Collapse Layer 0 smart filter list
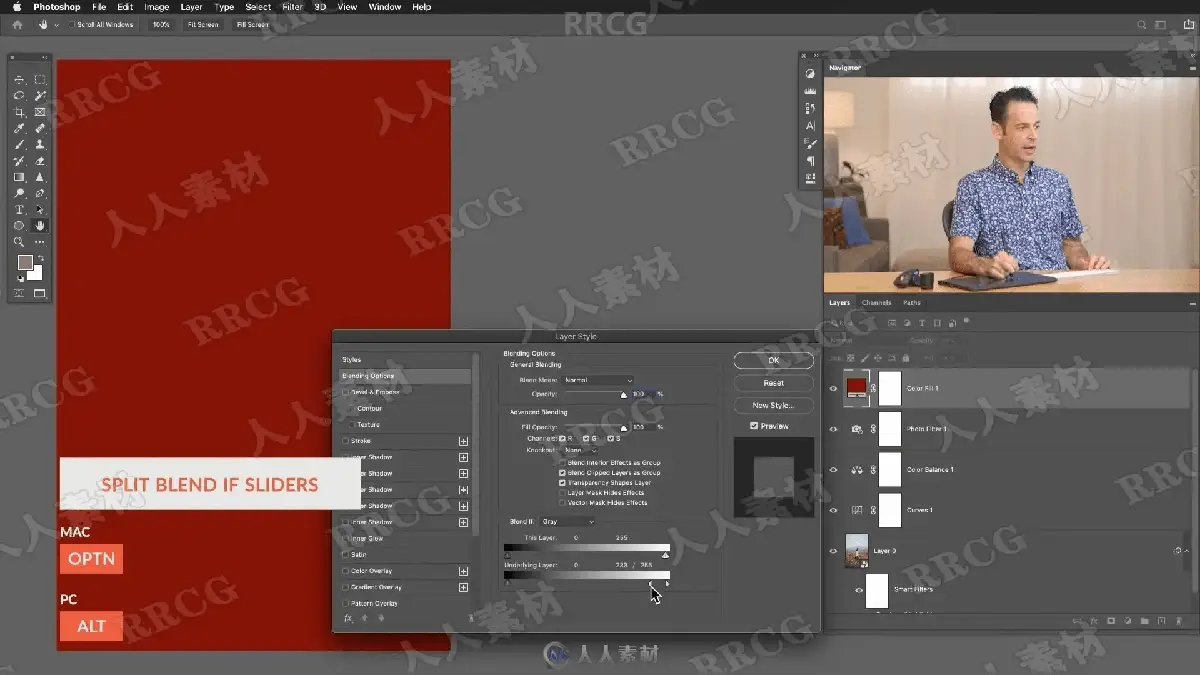Image resolution: width=1200 pixels, height=675 pixels. [x=1187, y=551]
